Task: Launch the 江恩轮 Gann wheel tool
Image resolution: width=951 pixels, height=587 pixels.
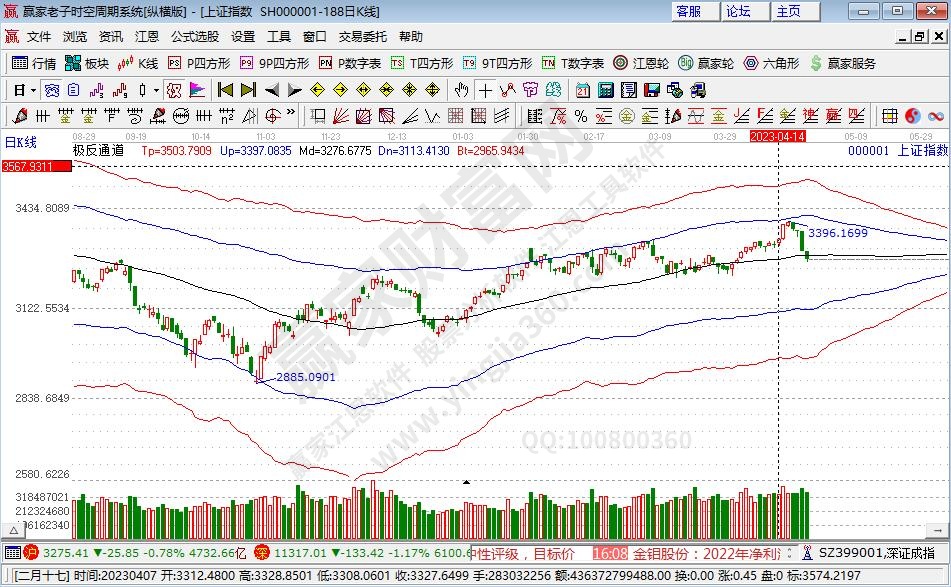Action: 642,63
